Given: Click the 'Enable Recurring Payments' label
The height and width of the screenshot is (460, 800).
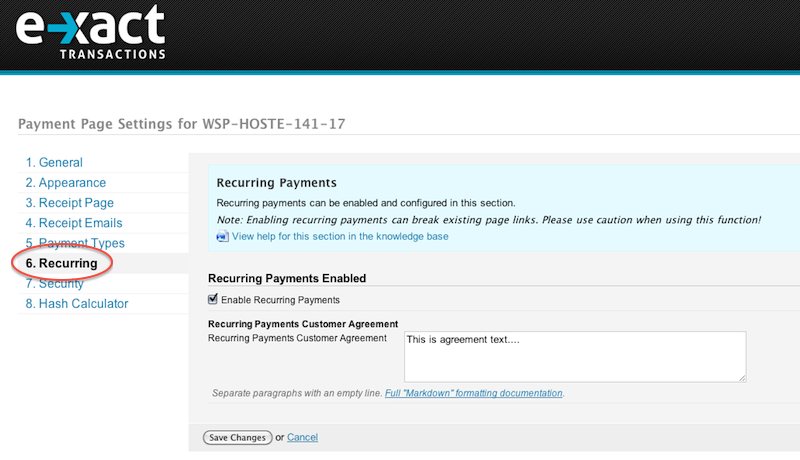Looking at the screenshot, I should 280,300.
